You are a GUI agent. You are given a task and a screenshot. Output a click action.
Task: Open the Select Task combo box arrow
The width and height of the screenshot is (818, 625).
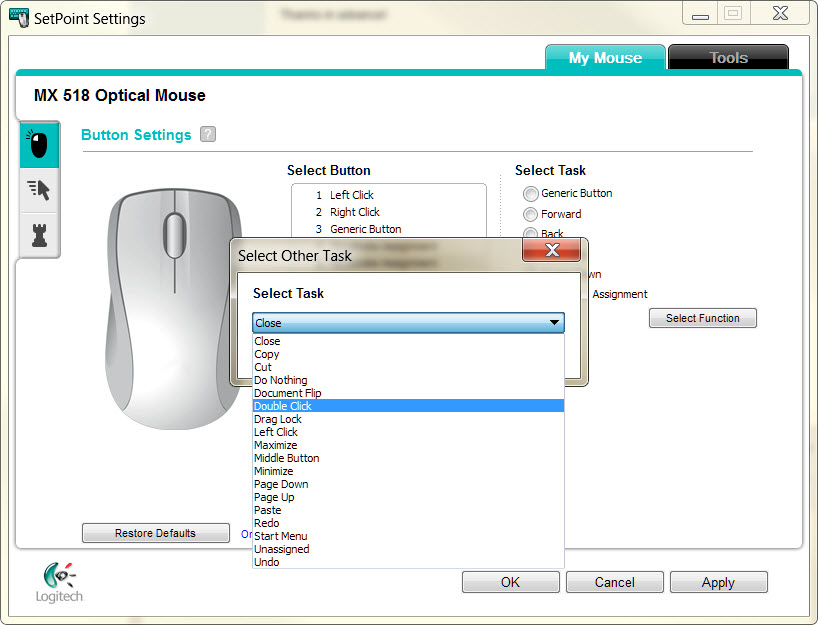(x=554, y=323)
